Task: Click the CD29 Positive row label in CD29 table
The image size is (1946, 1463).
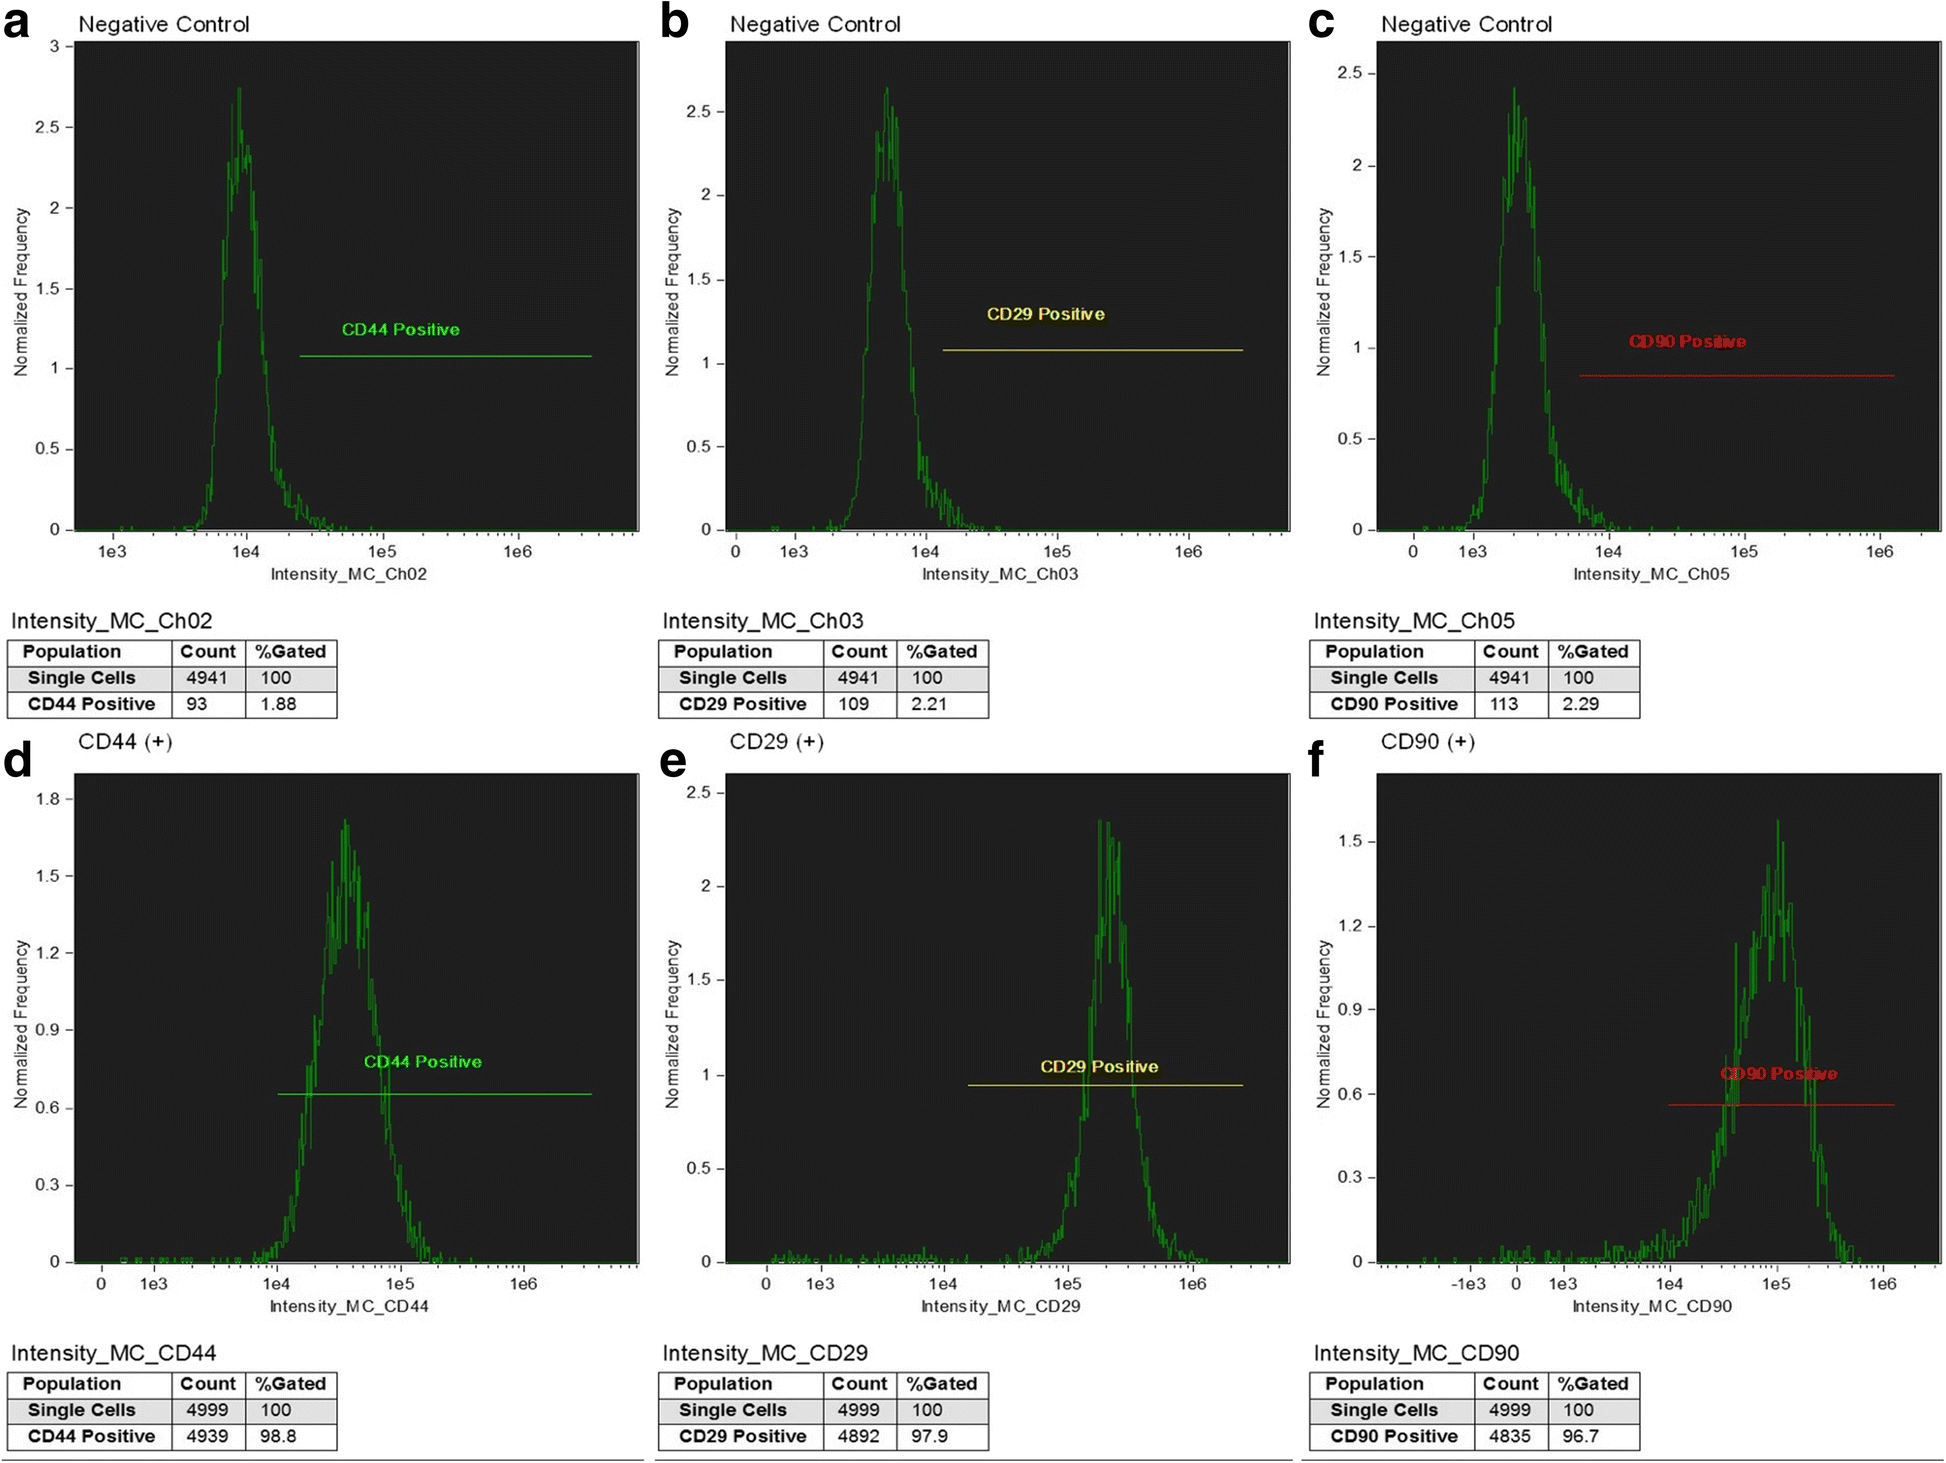Action: coord(743,1436)
